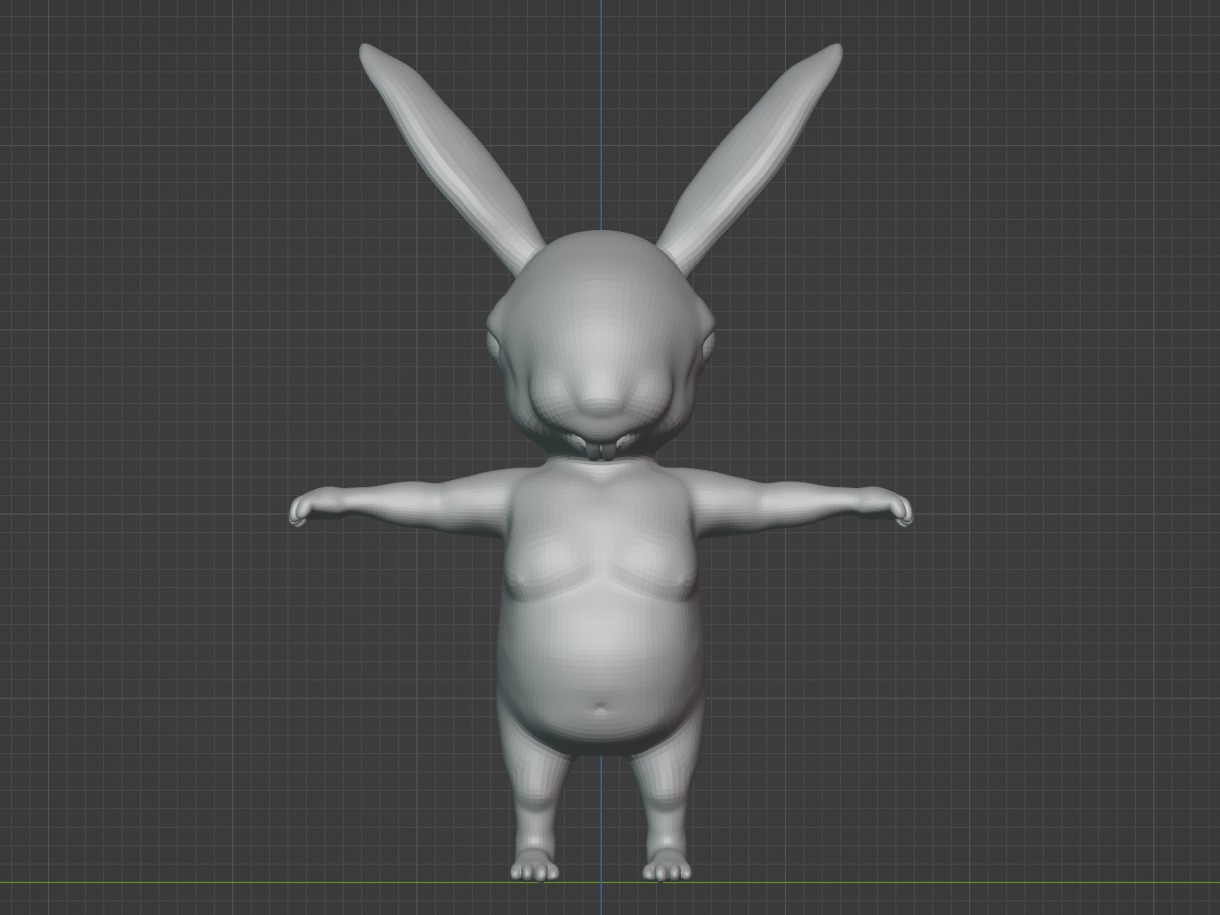The height and width of the screenshot is (915, 1220).
Task: Click the foot on the right side
Action: point(667,867)
